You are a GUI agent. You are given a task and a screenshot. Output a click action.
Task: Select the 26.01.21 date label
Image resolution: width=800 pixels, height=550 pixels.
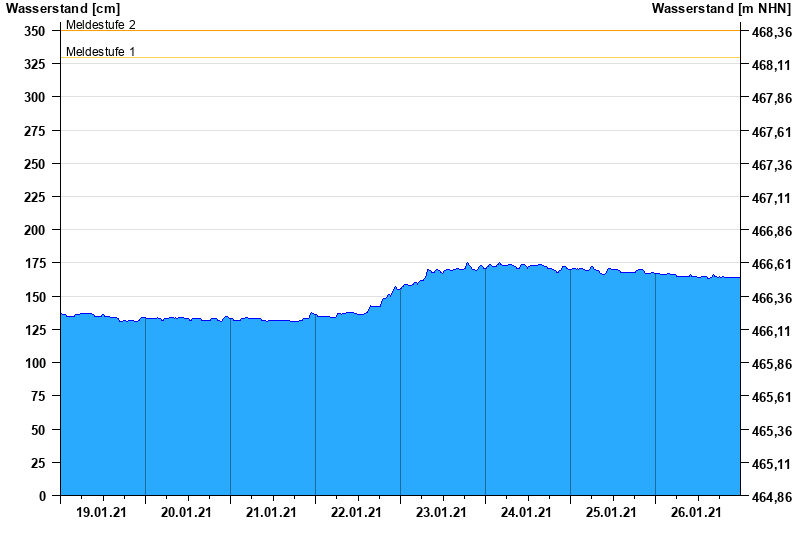pos(697,513)
